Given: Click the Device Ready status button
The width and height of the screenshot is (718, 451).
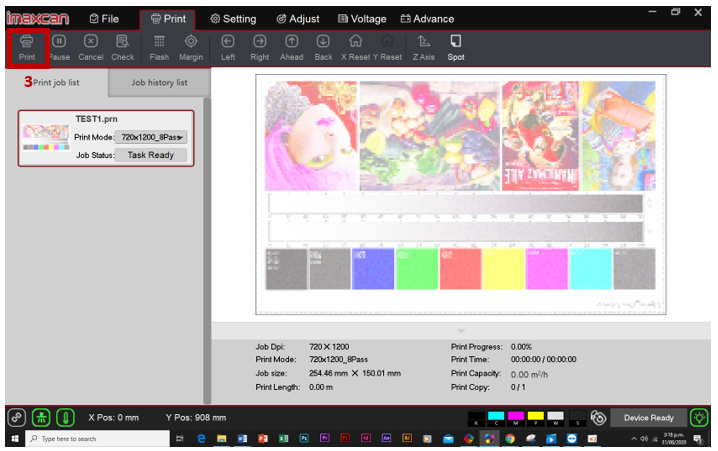Looking at the screenshot, I should (648, 418).
